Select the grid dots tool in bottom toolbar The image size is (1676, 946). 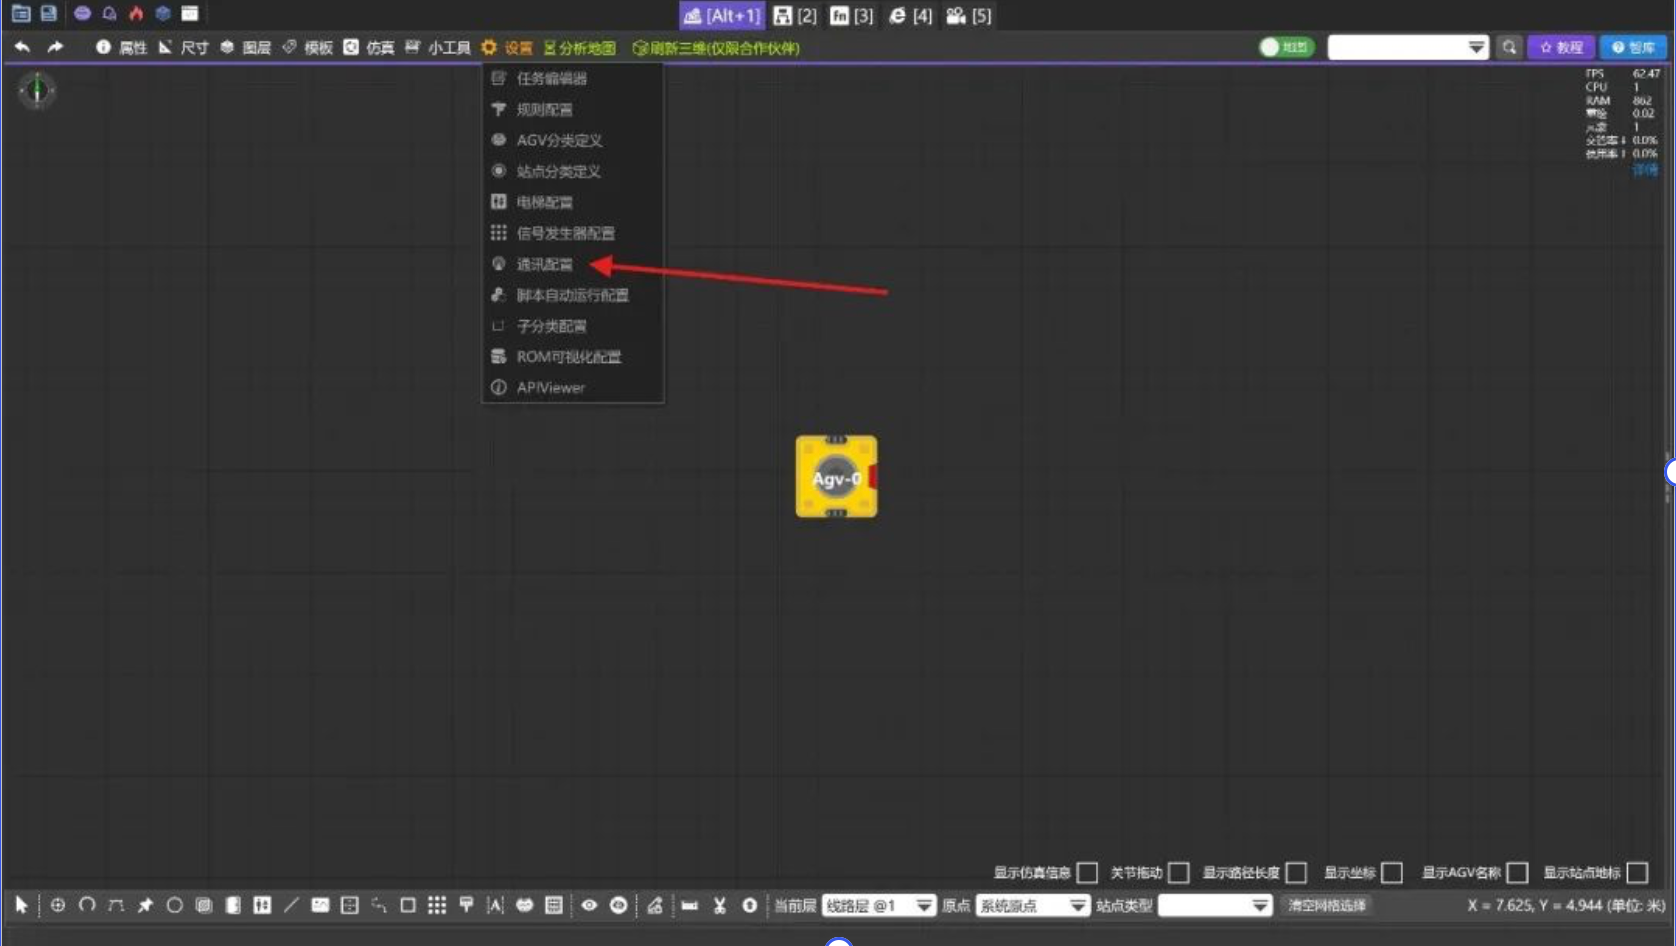(437, 905)
